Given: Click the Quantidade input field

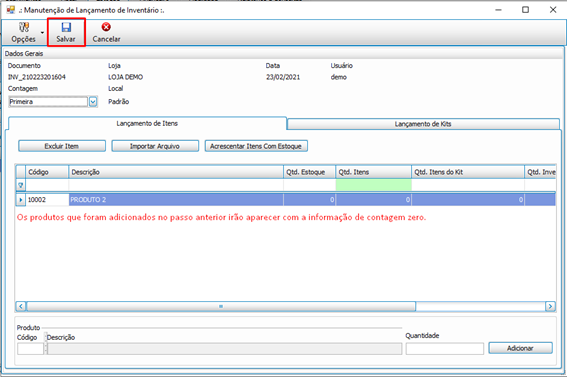Looking at the screenshot, I should click(x=444, y=348).
